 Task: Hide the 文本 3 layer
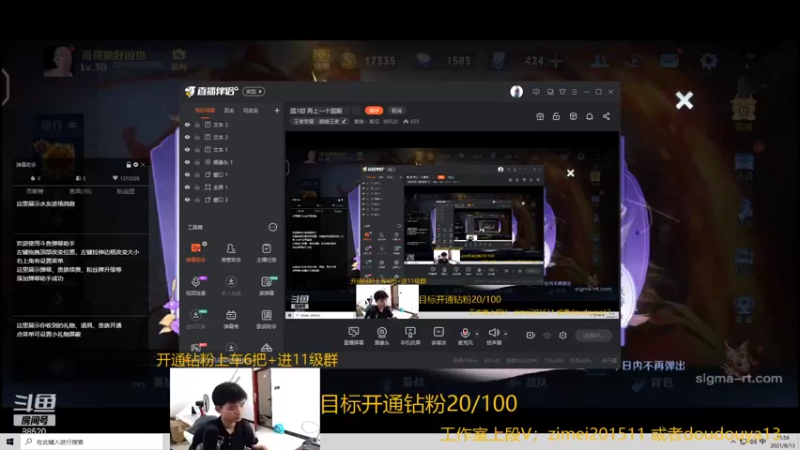click(187, 124)
